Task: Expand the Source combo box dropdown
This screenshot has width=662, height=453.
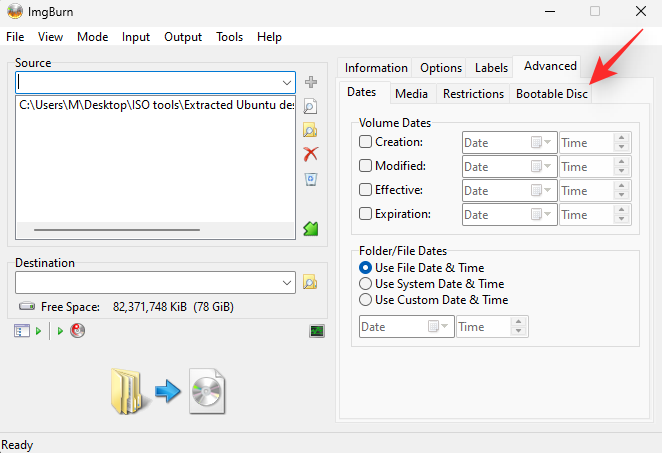Action: point(287,82)
